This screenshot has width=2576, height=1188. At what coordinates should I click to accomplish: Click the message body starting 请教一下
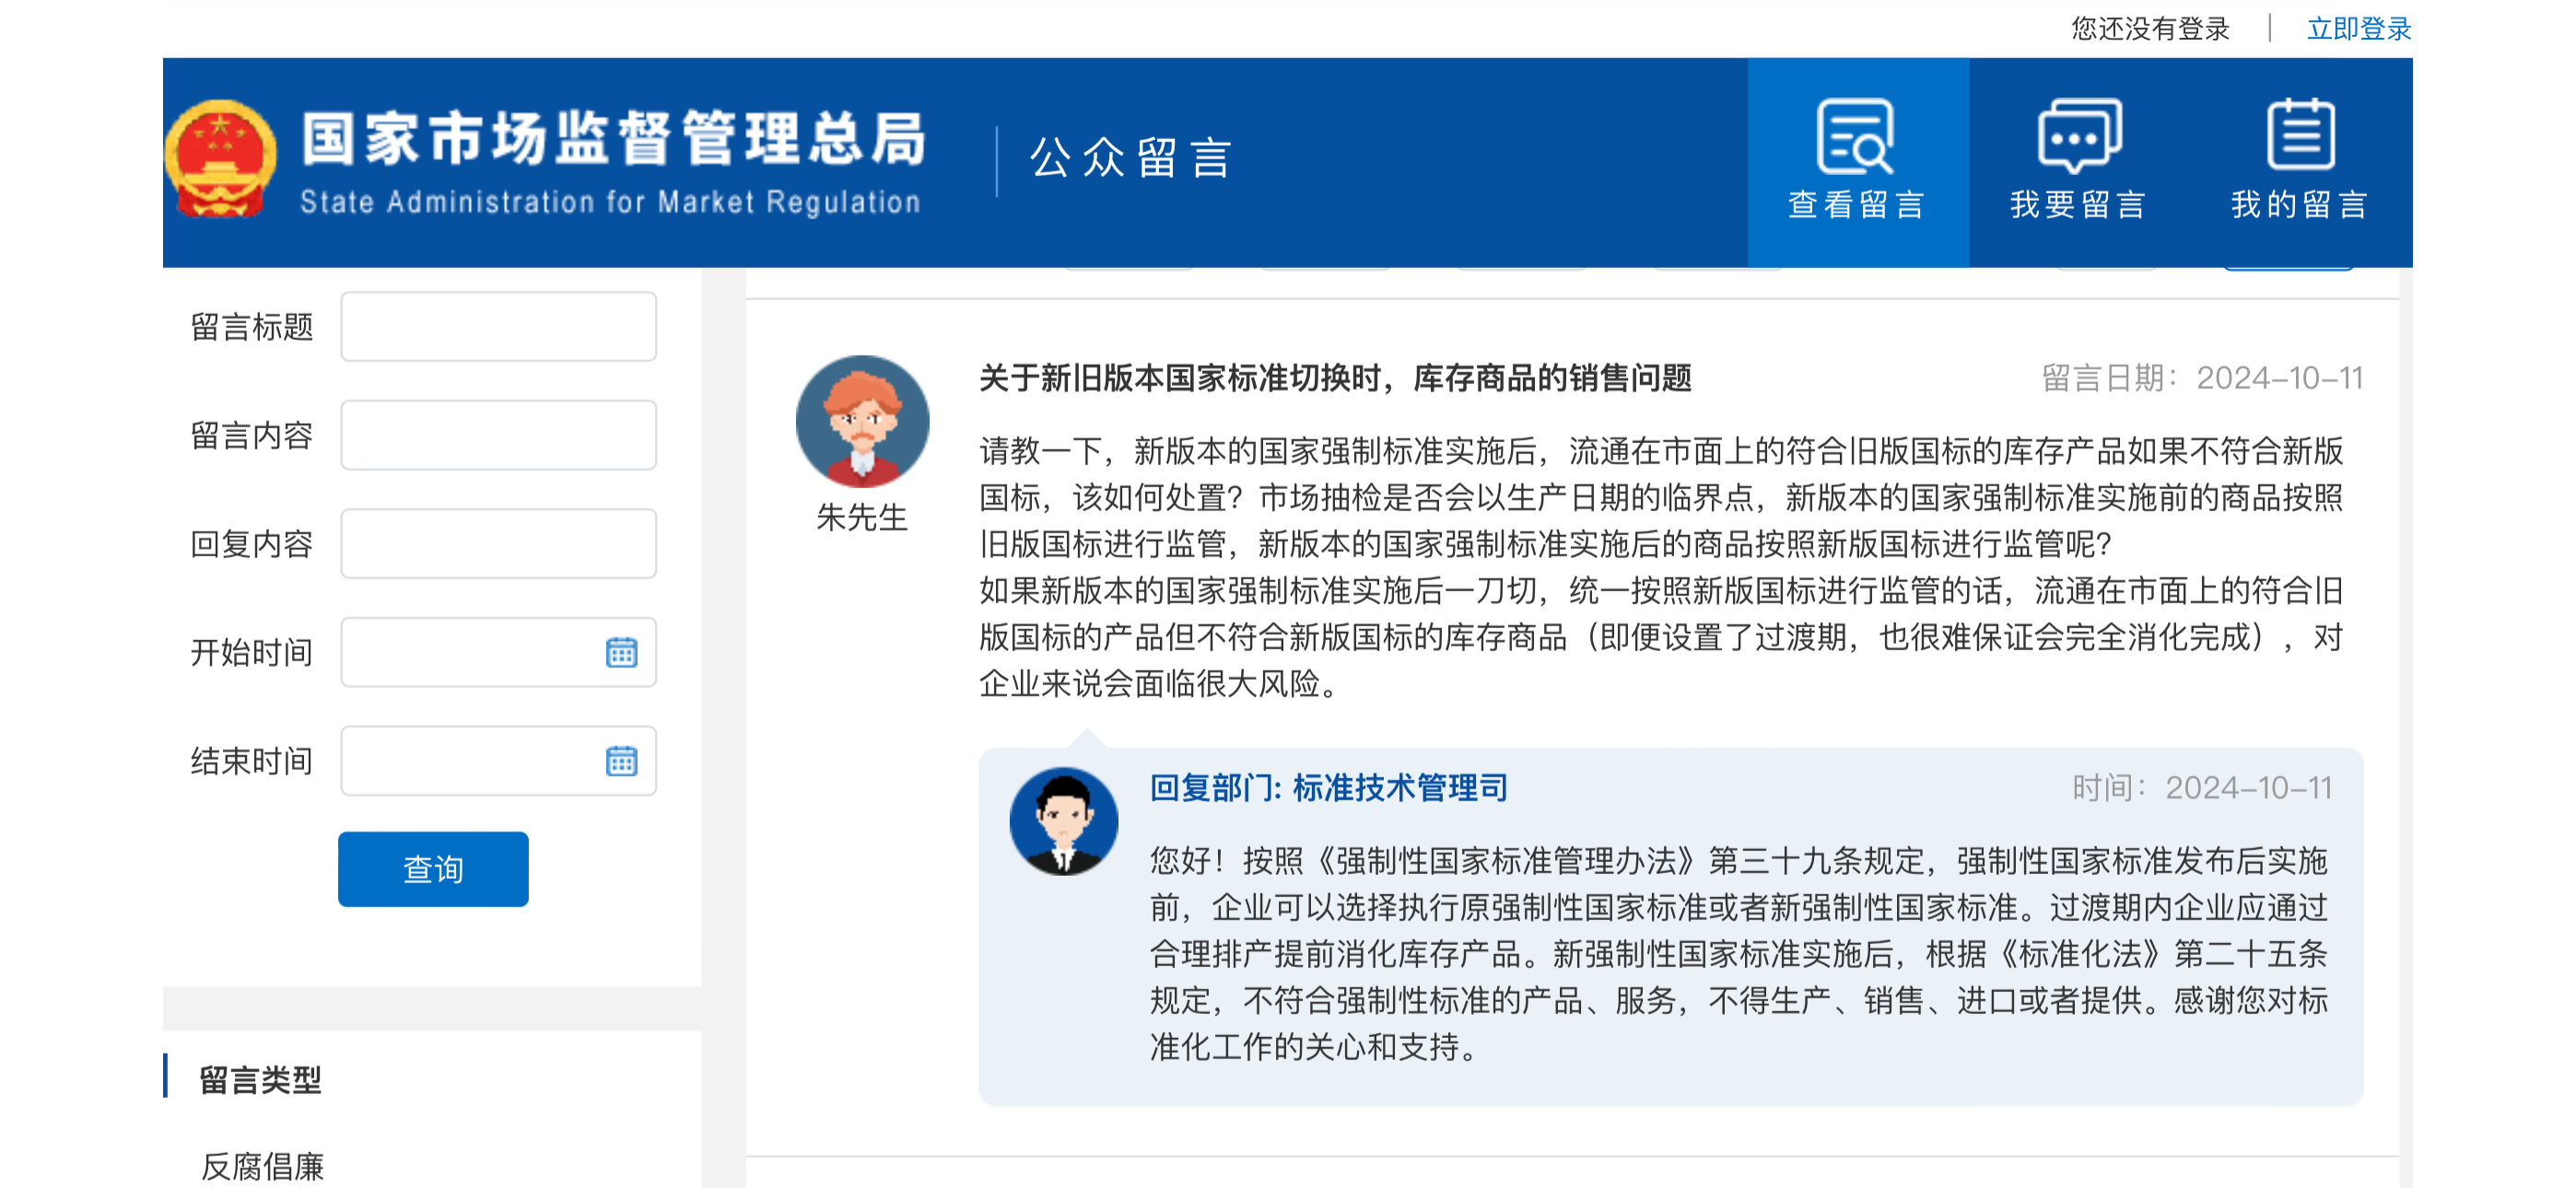[1661, 567]
